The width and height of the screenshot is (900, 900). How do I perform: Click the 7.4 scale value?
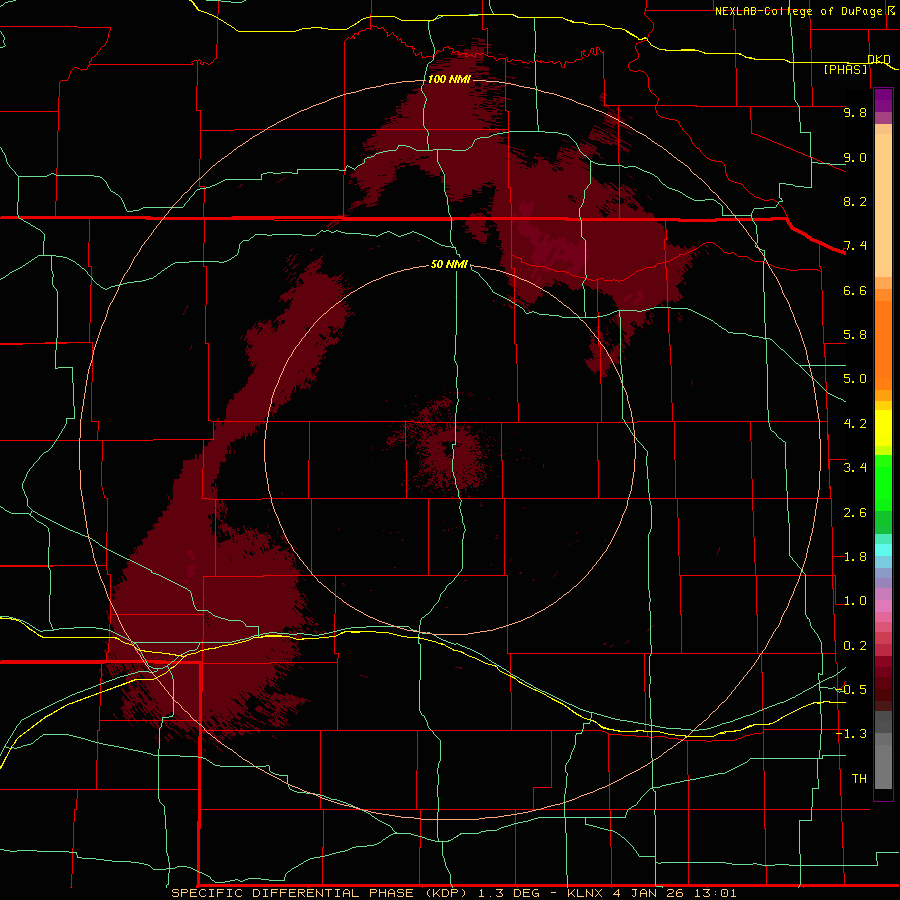coord(855,246)
